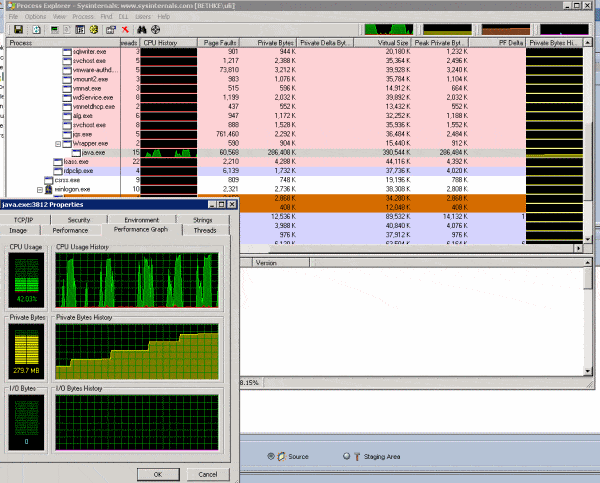Click the winlogon.exe process icon
This screenshot has height=483, width=600.
[x=49, y=189]
